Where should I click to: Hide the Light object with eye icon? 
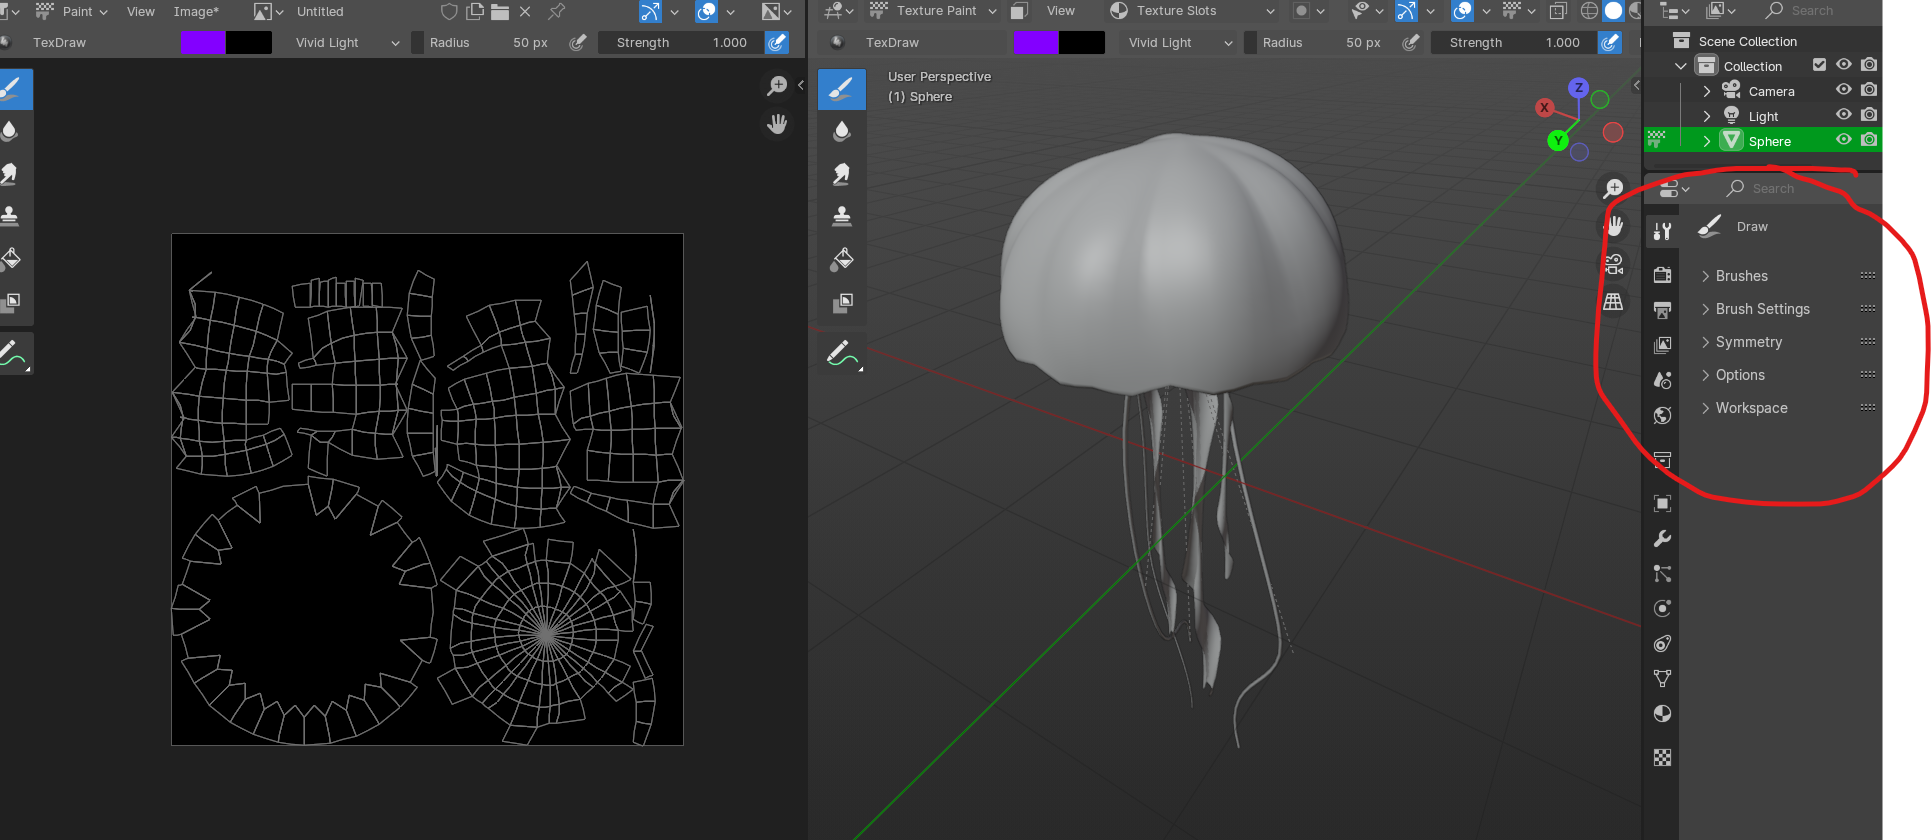tap(1844, 115)
